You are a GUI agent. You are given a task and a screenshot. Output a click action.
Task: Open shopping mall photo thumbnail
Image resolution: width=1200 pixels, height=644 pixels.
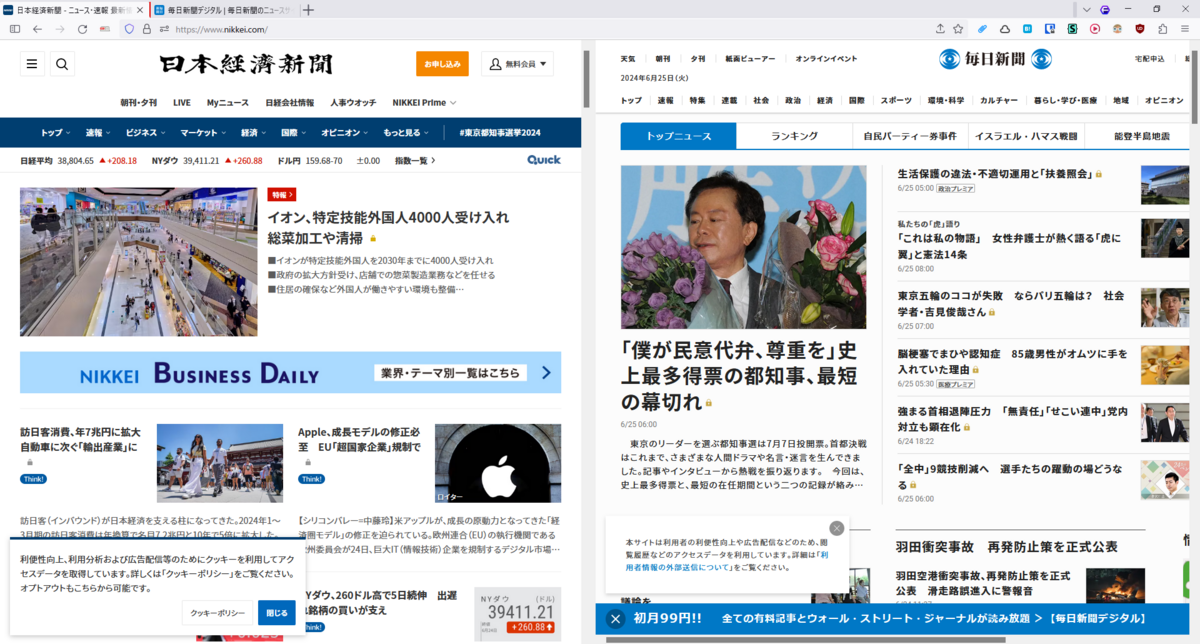[138, 262]
